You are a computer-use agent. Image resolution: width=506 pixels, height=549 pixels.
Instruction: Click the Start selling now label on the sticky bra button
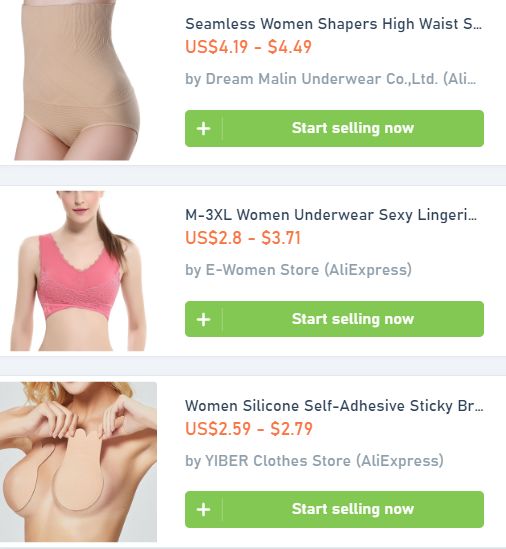[x=353, y=509]
